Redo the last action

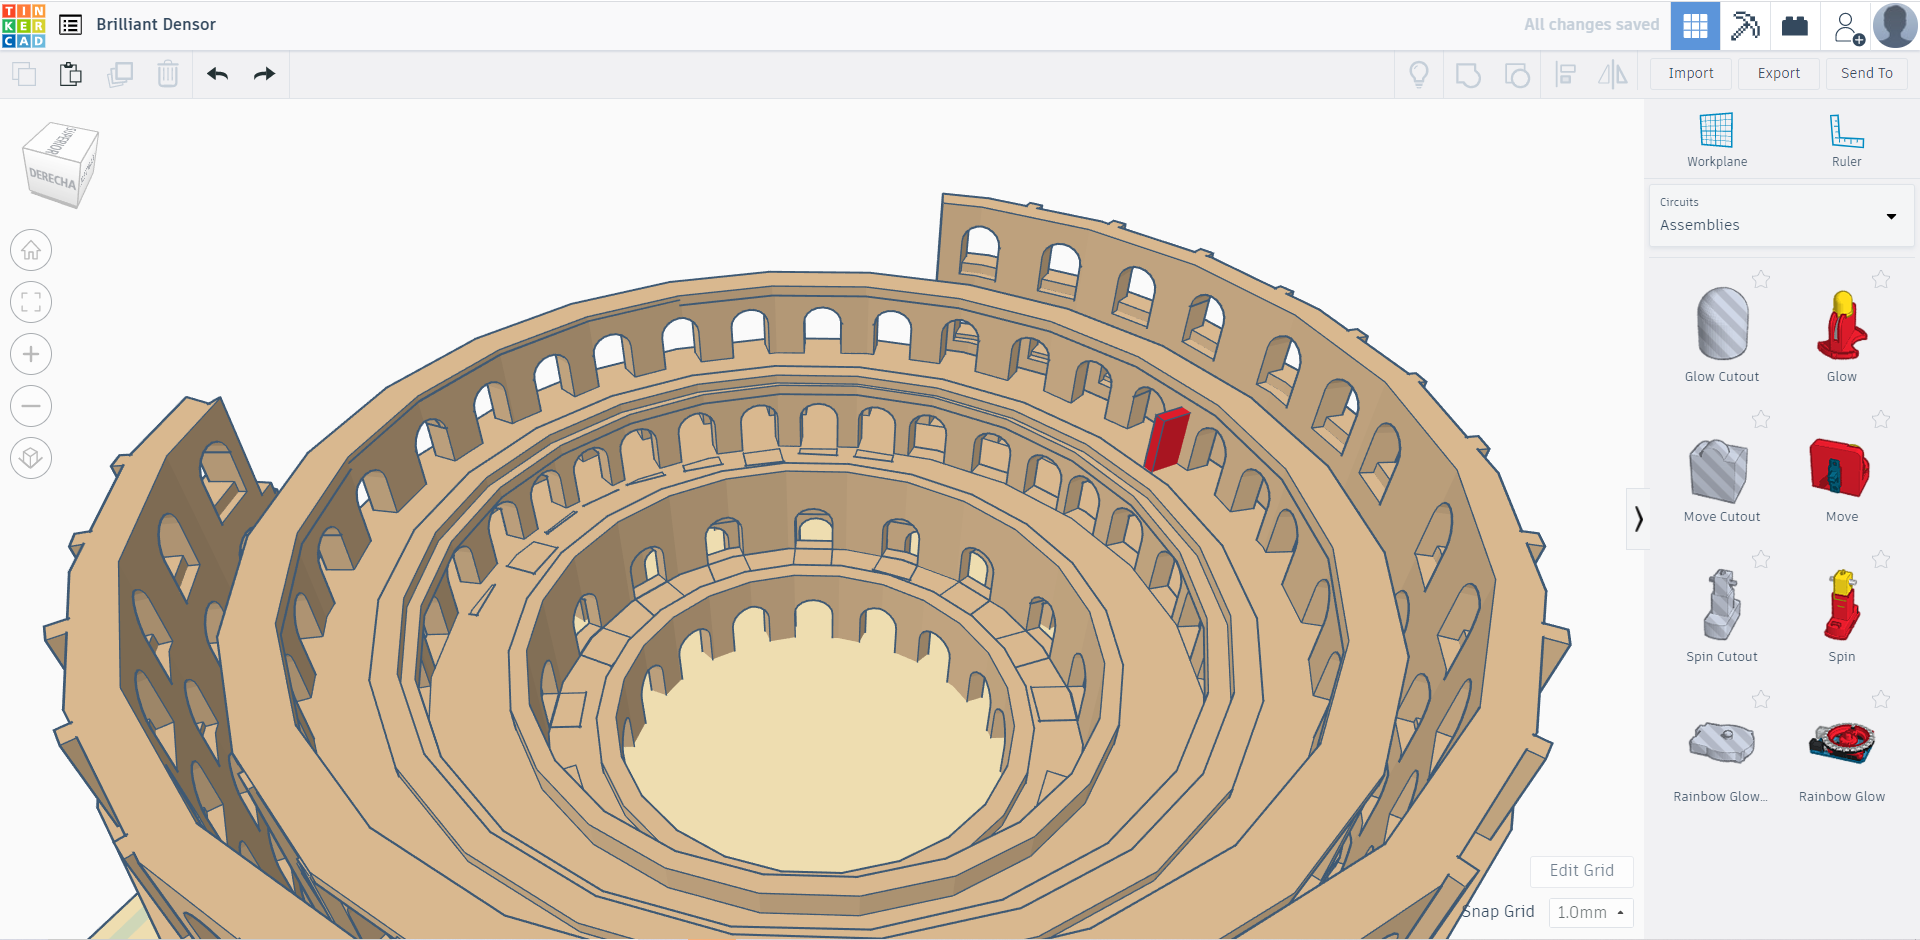(x=264, y=74)
